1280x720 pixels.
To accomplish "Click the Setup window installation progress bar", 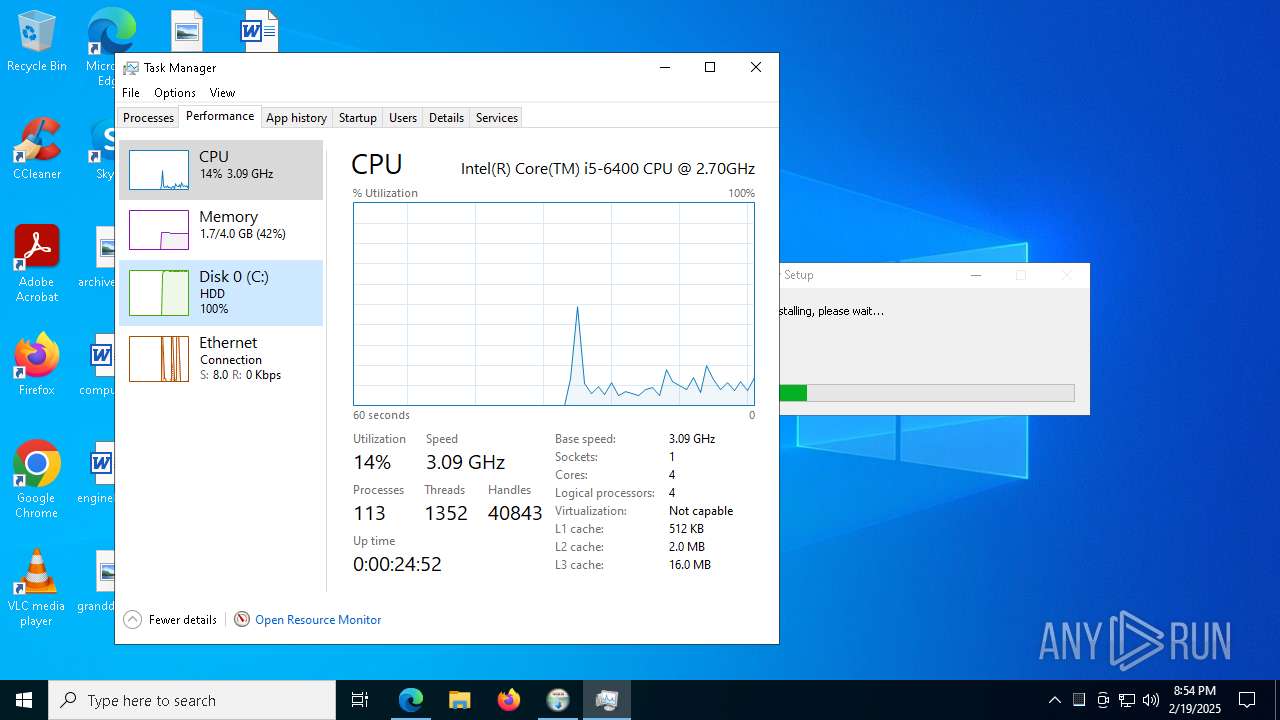I will coord(927,393).
